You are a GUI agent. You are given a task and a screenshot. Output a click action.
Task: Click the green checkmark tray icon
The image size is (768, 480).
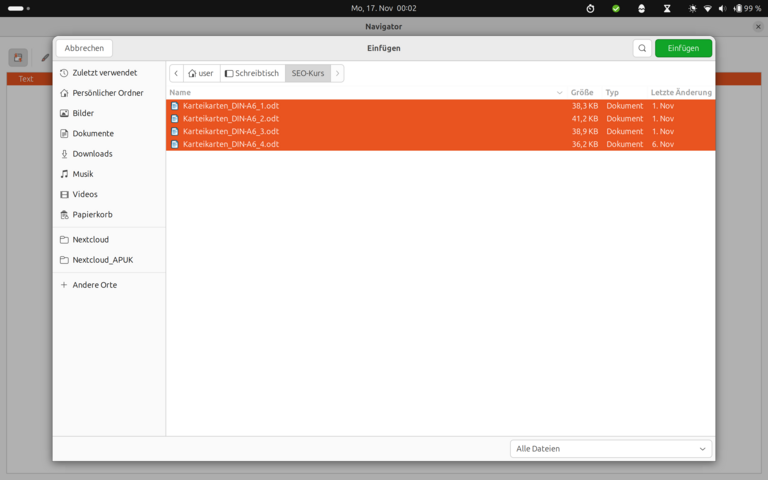click(x=616, y=8)
